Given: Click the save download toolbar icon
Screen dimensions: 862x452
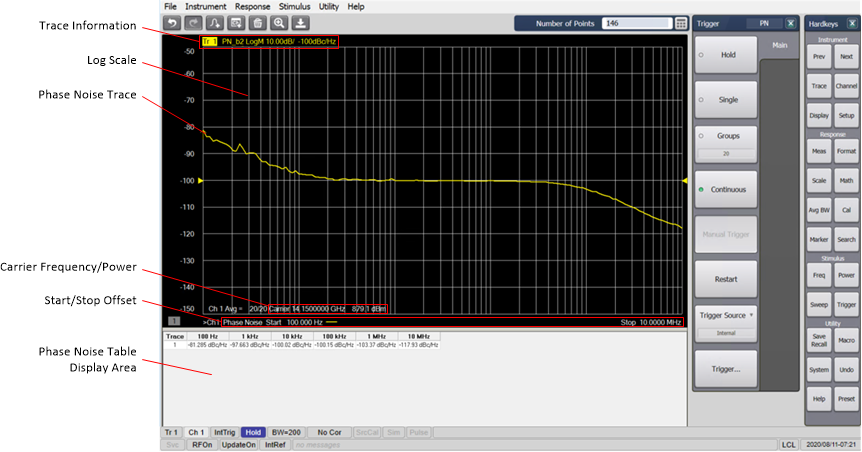Looking at the screenshot, I should point(300,23).
